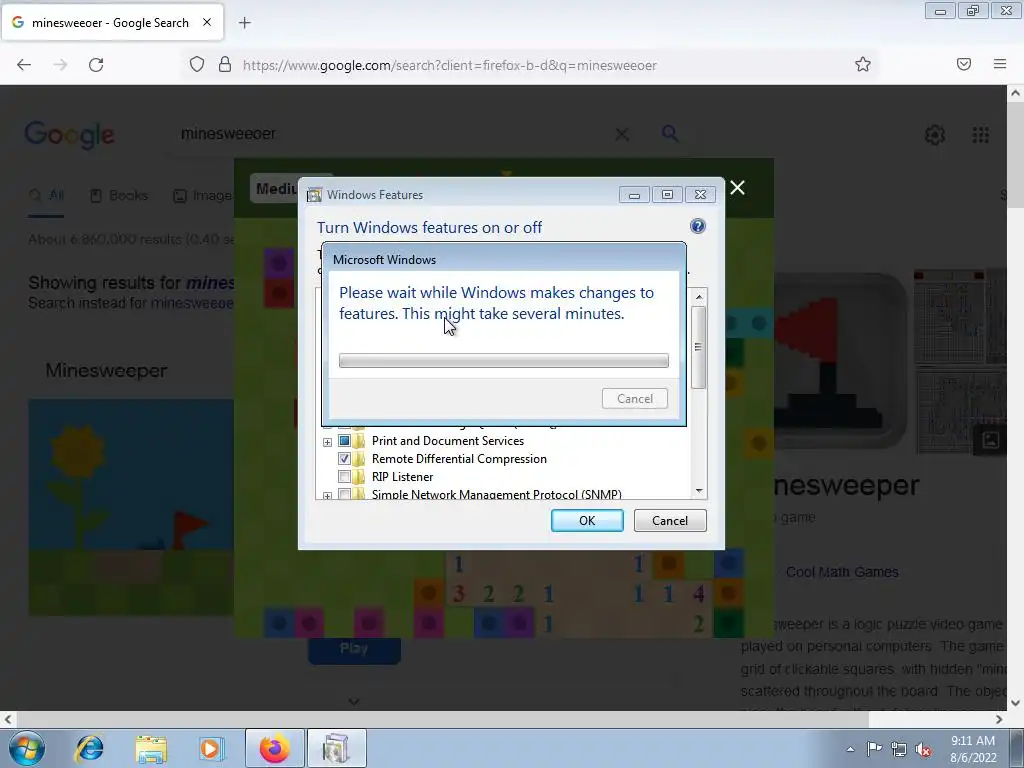Open the muted volume tray icon
The width and height of the screenshot is (1024, 768).
pos(923,749)
